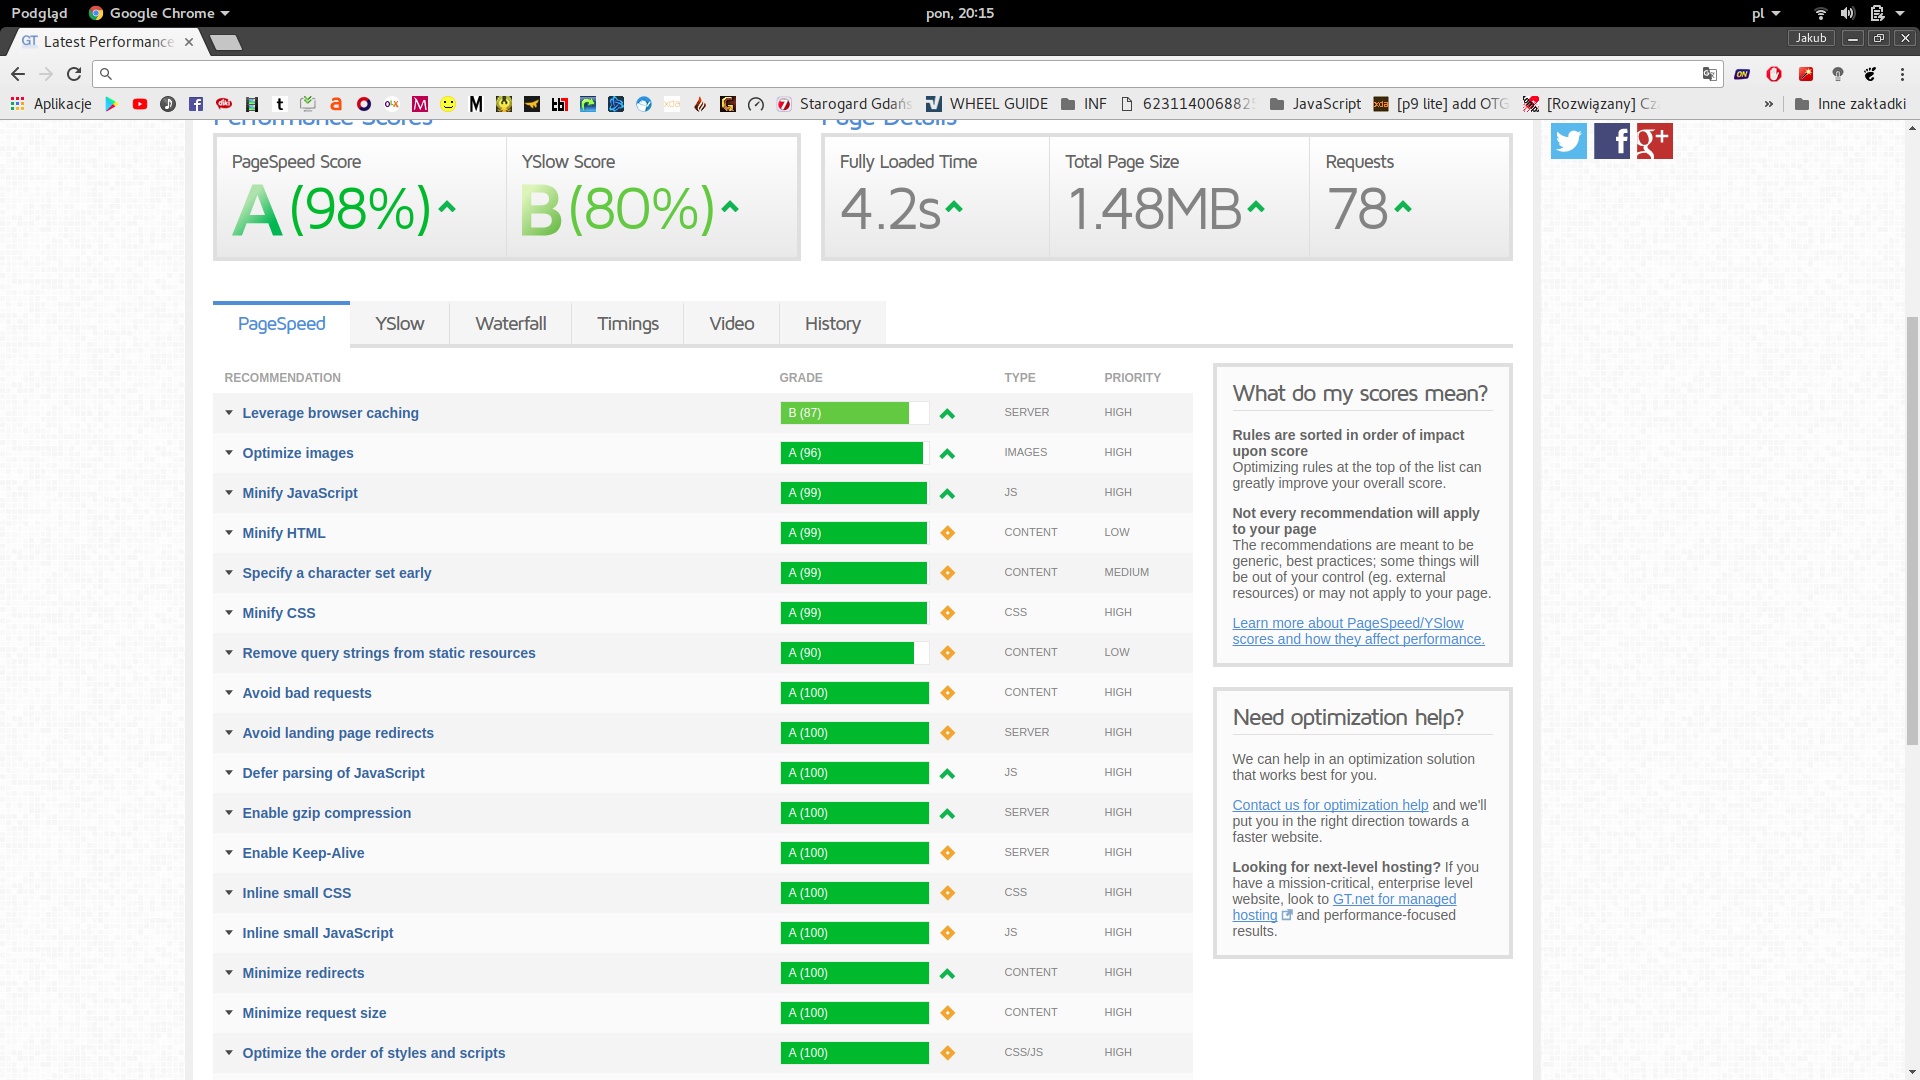Open the YouTube bookmark icon

(140, 104)
